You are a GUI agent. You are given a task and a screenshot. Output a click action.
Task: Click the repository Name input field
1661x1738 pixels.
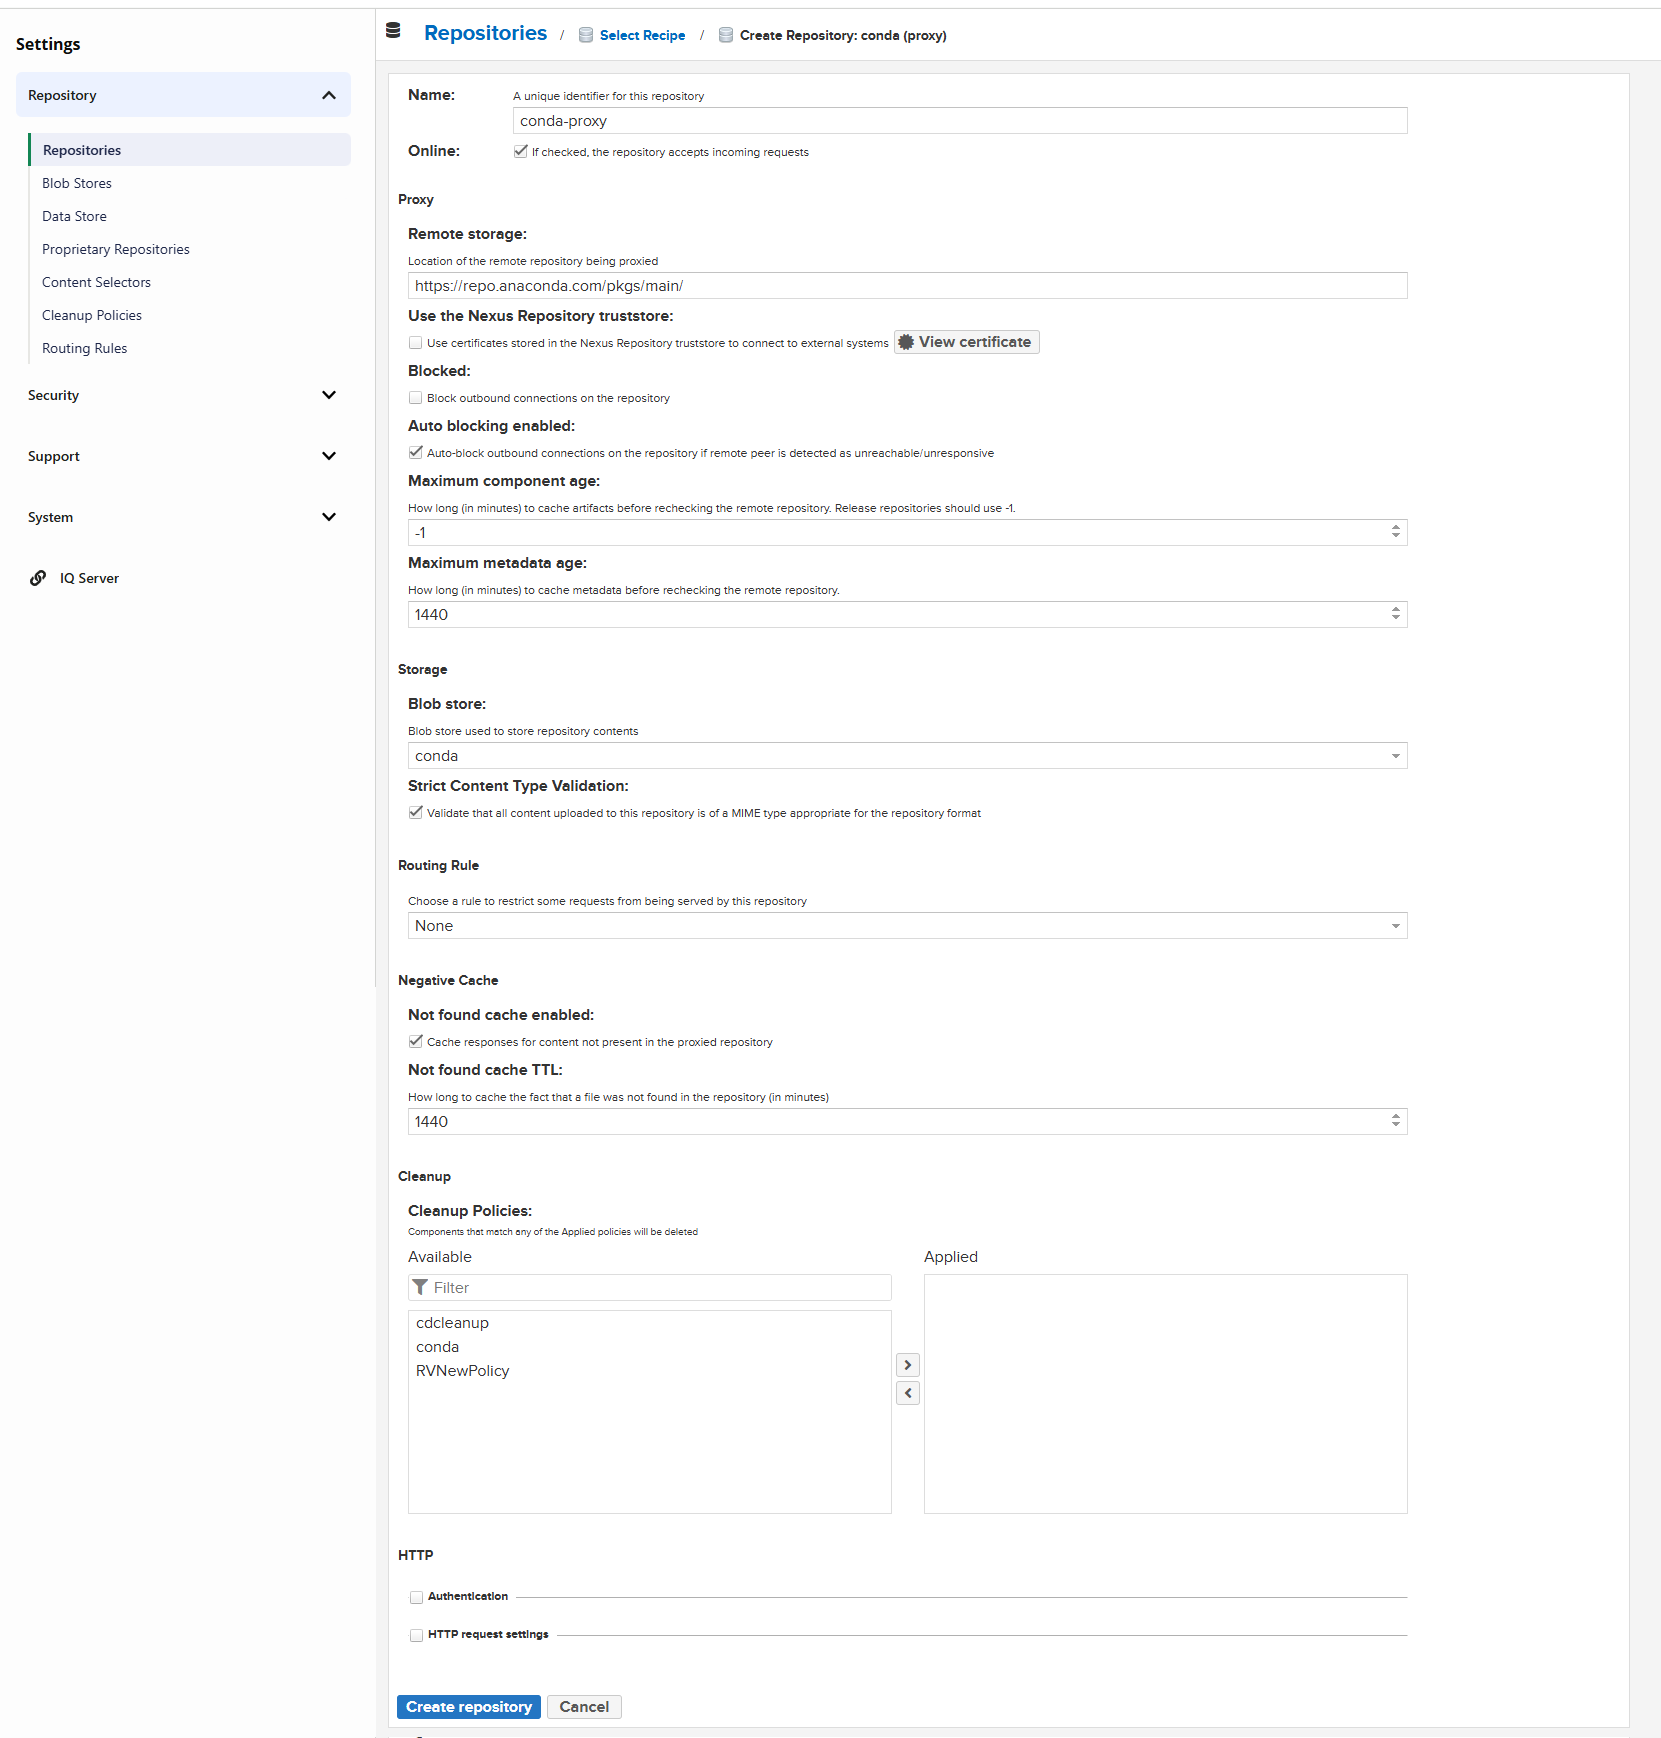960,121
